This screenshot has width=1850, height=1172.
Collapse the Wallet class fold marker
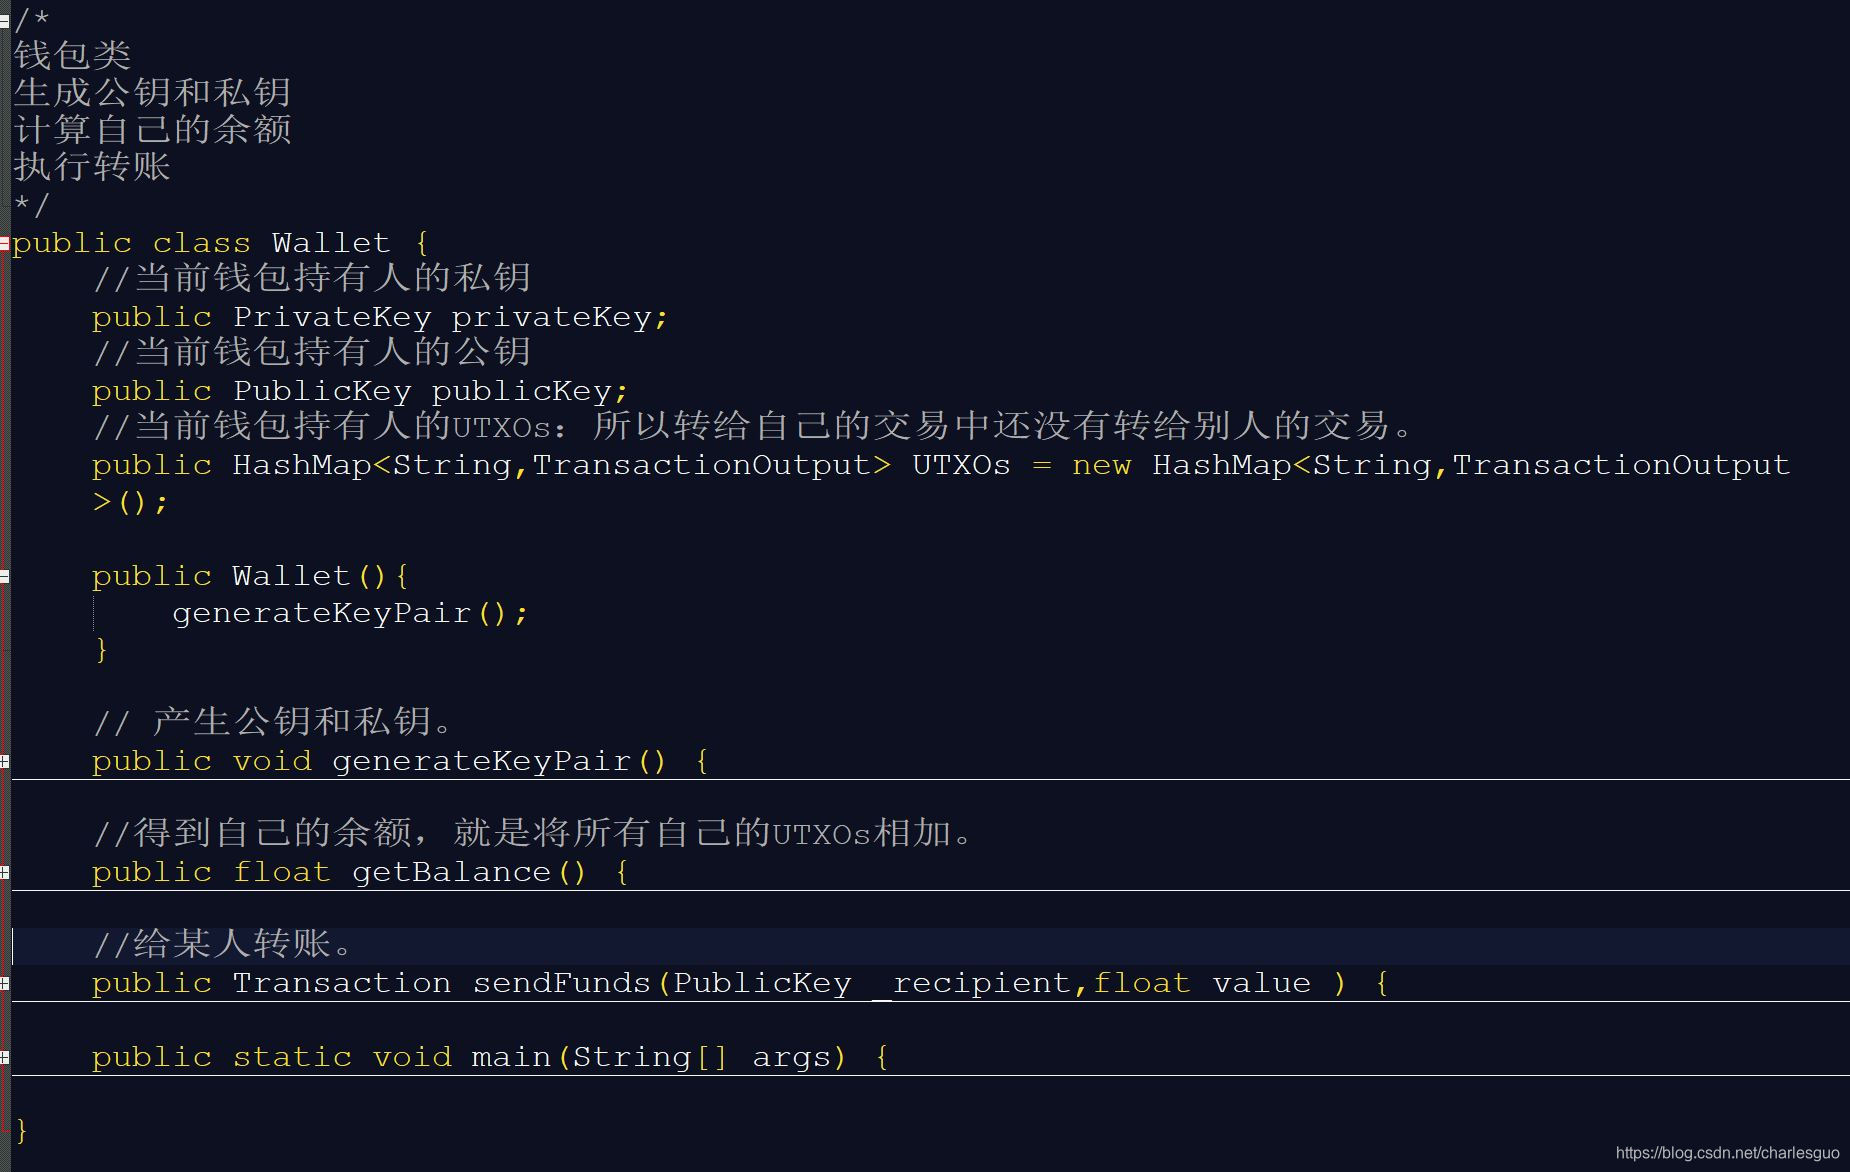[x=4, y=243]
